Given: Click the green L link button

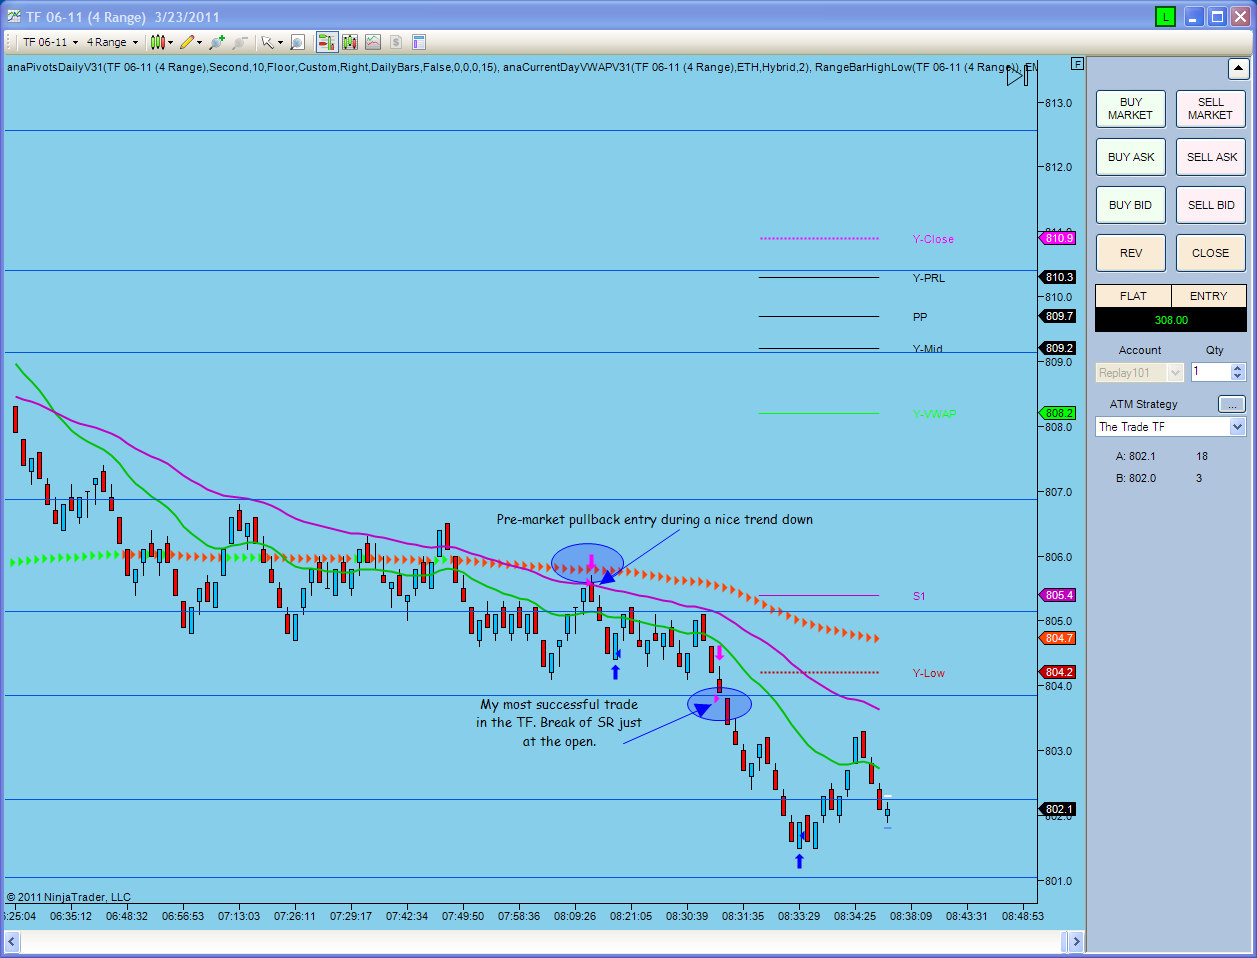Looking at the screenshot, I should 1165,16.
